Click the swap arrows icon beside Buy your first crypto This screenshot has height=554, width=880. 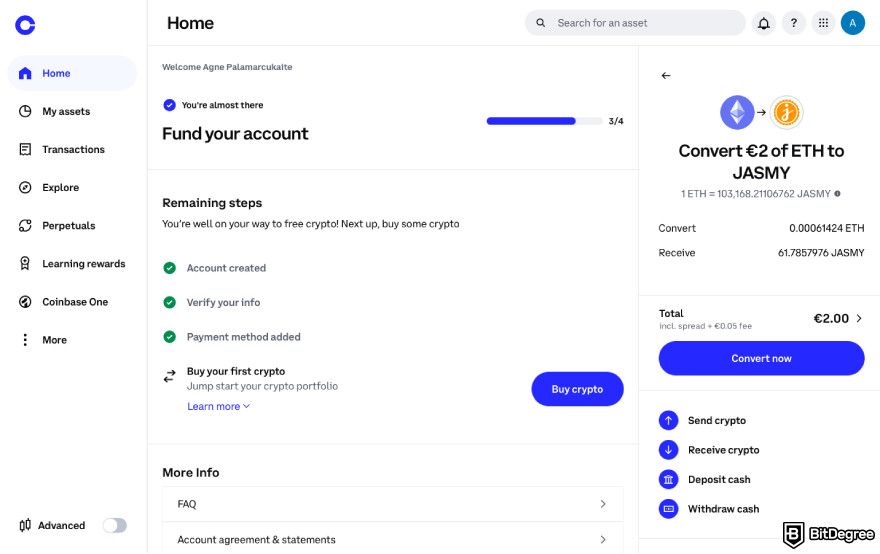click(x=169, y=376)
